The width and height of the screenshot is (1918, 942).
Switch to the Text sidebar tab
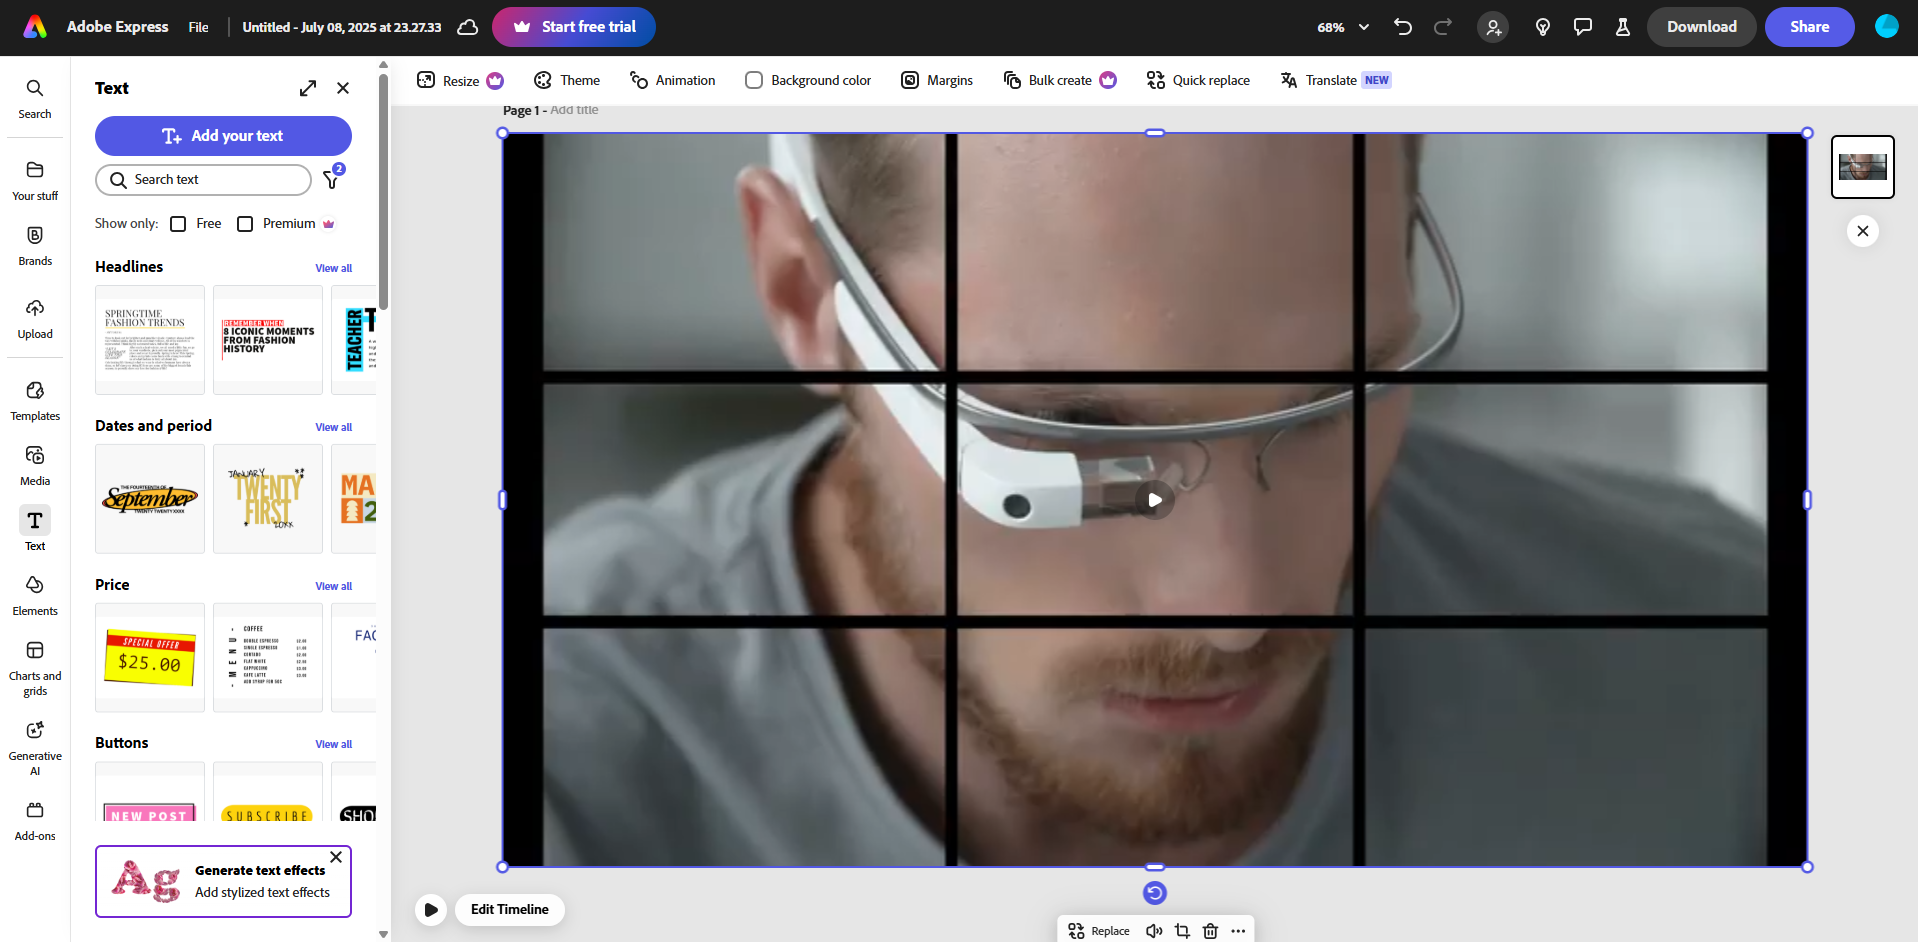point(34,528)
